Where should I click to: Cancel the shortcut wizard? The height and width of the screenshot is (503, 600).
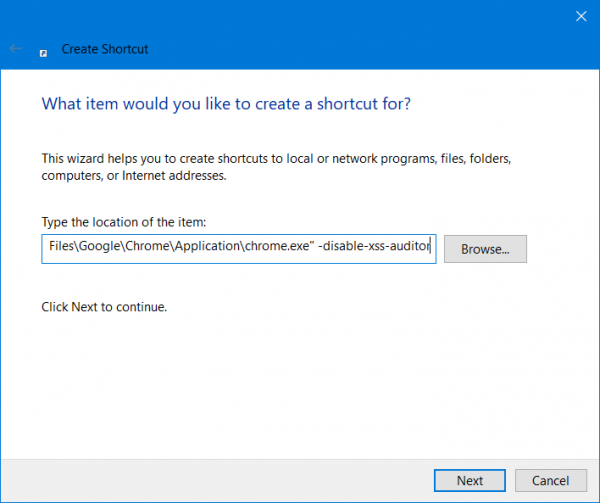550,480
